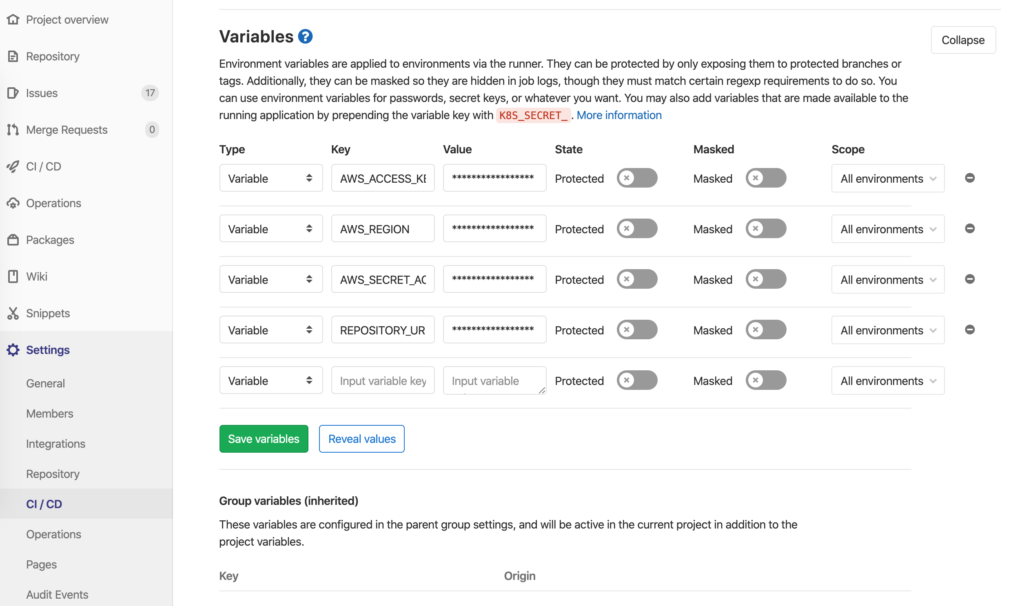Toggle Protected state for AWS_ACCESS_KEY variable

637,178
